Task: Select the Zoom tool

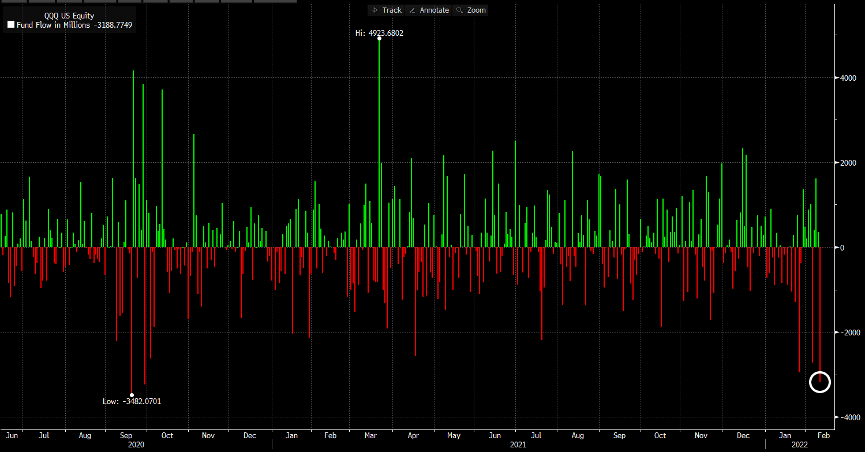Action: click(471, 10)
